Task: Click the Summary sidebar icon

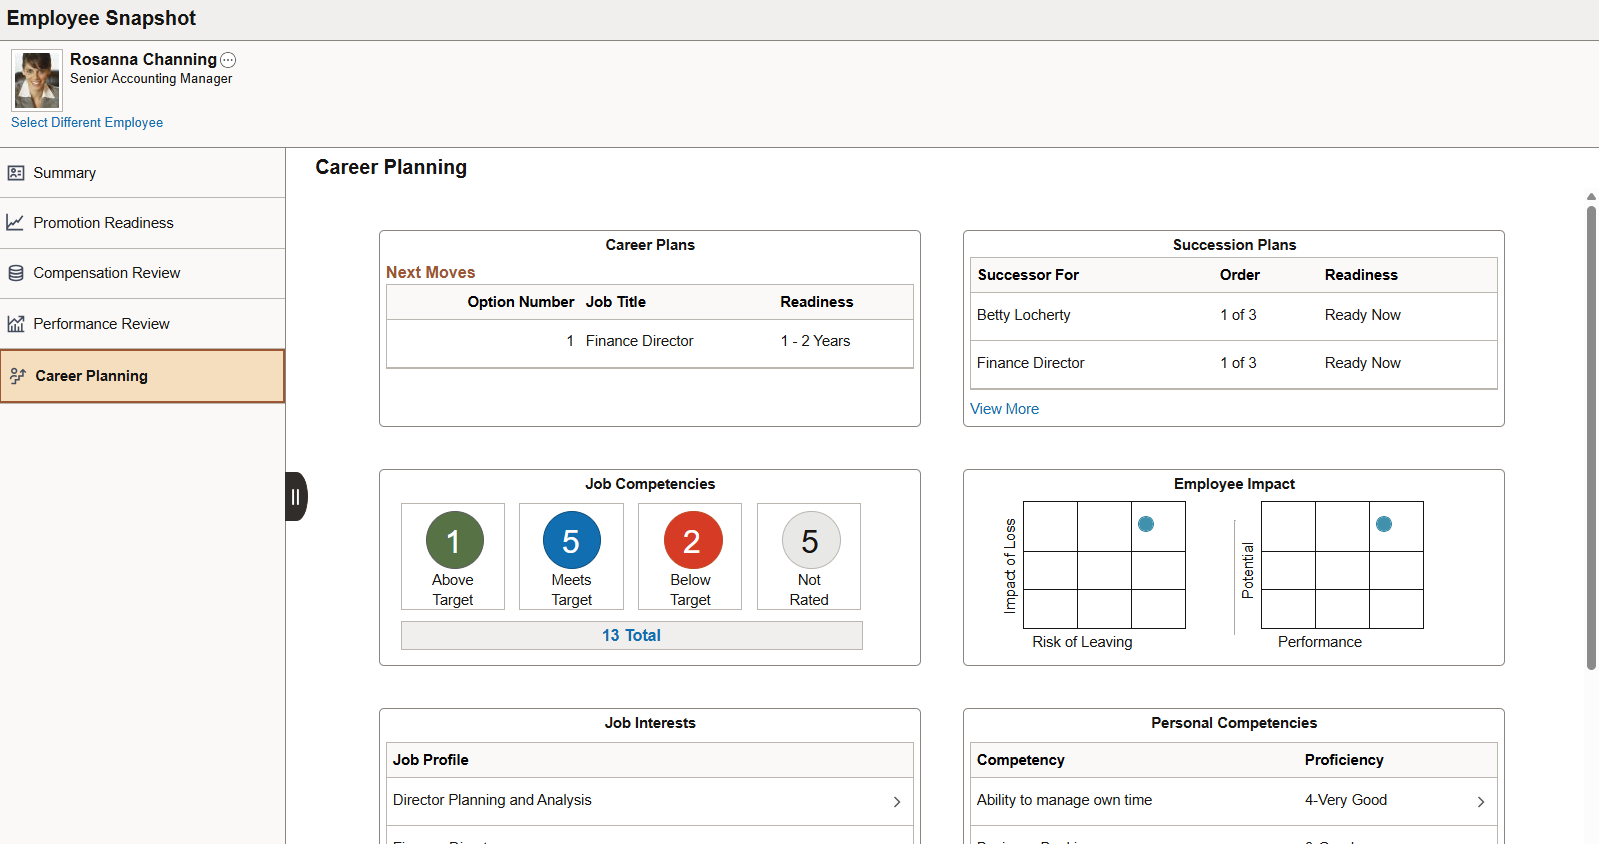Action: 16,173
